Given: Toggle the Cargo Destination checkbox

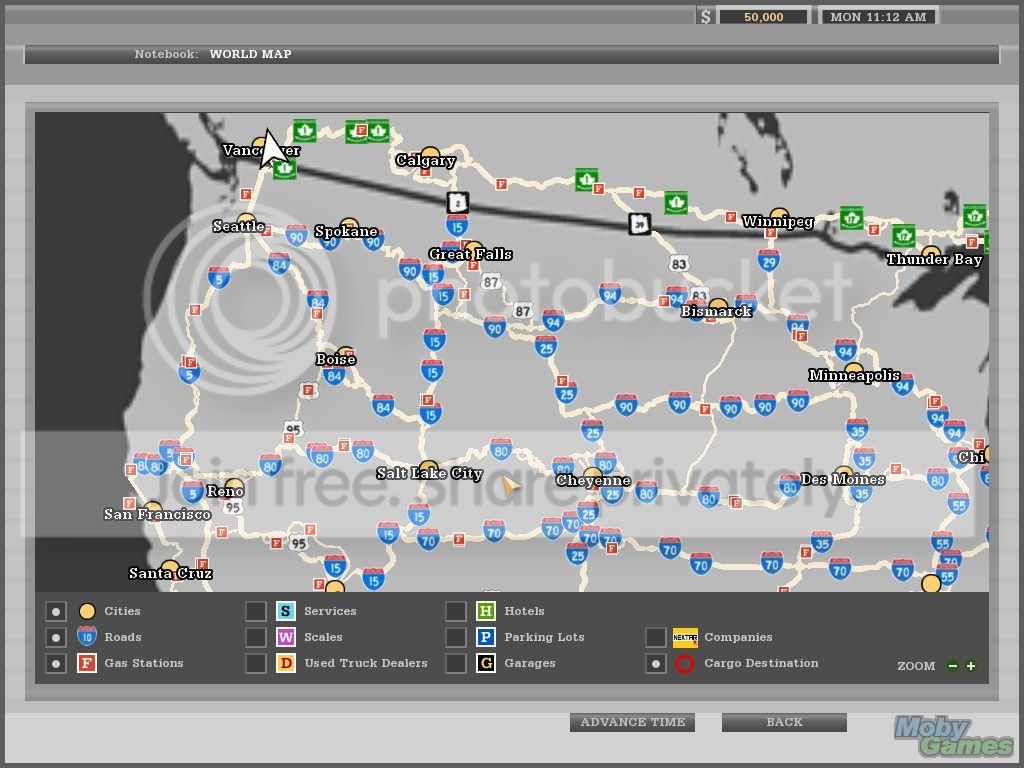Looking at the screenshot, I should click(656, 664).
